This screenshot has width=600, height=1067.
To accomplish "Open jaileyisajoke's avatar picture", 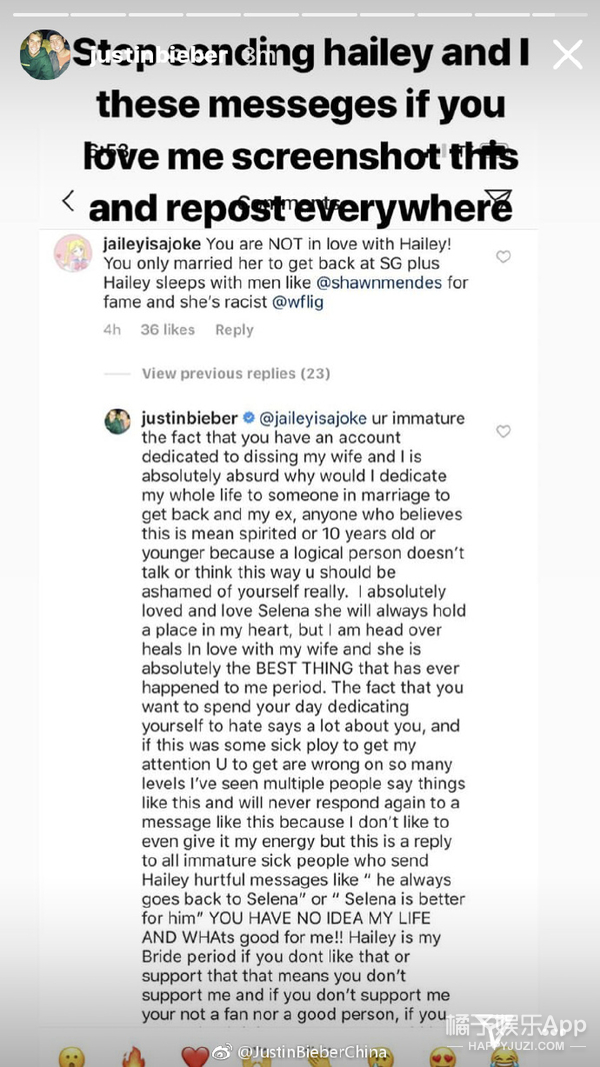I will click(x=72, y=253).
